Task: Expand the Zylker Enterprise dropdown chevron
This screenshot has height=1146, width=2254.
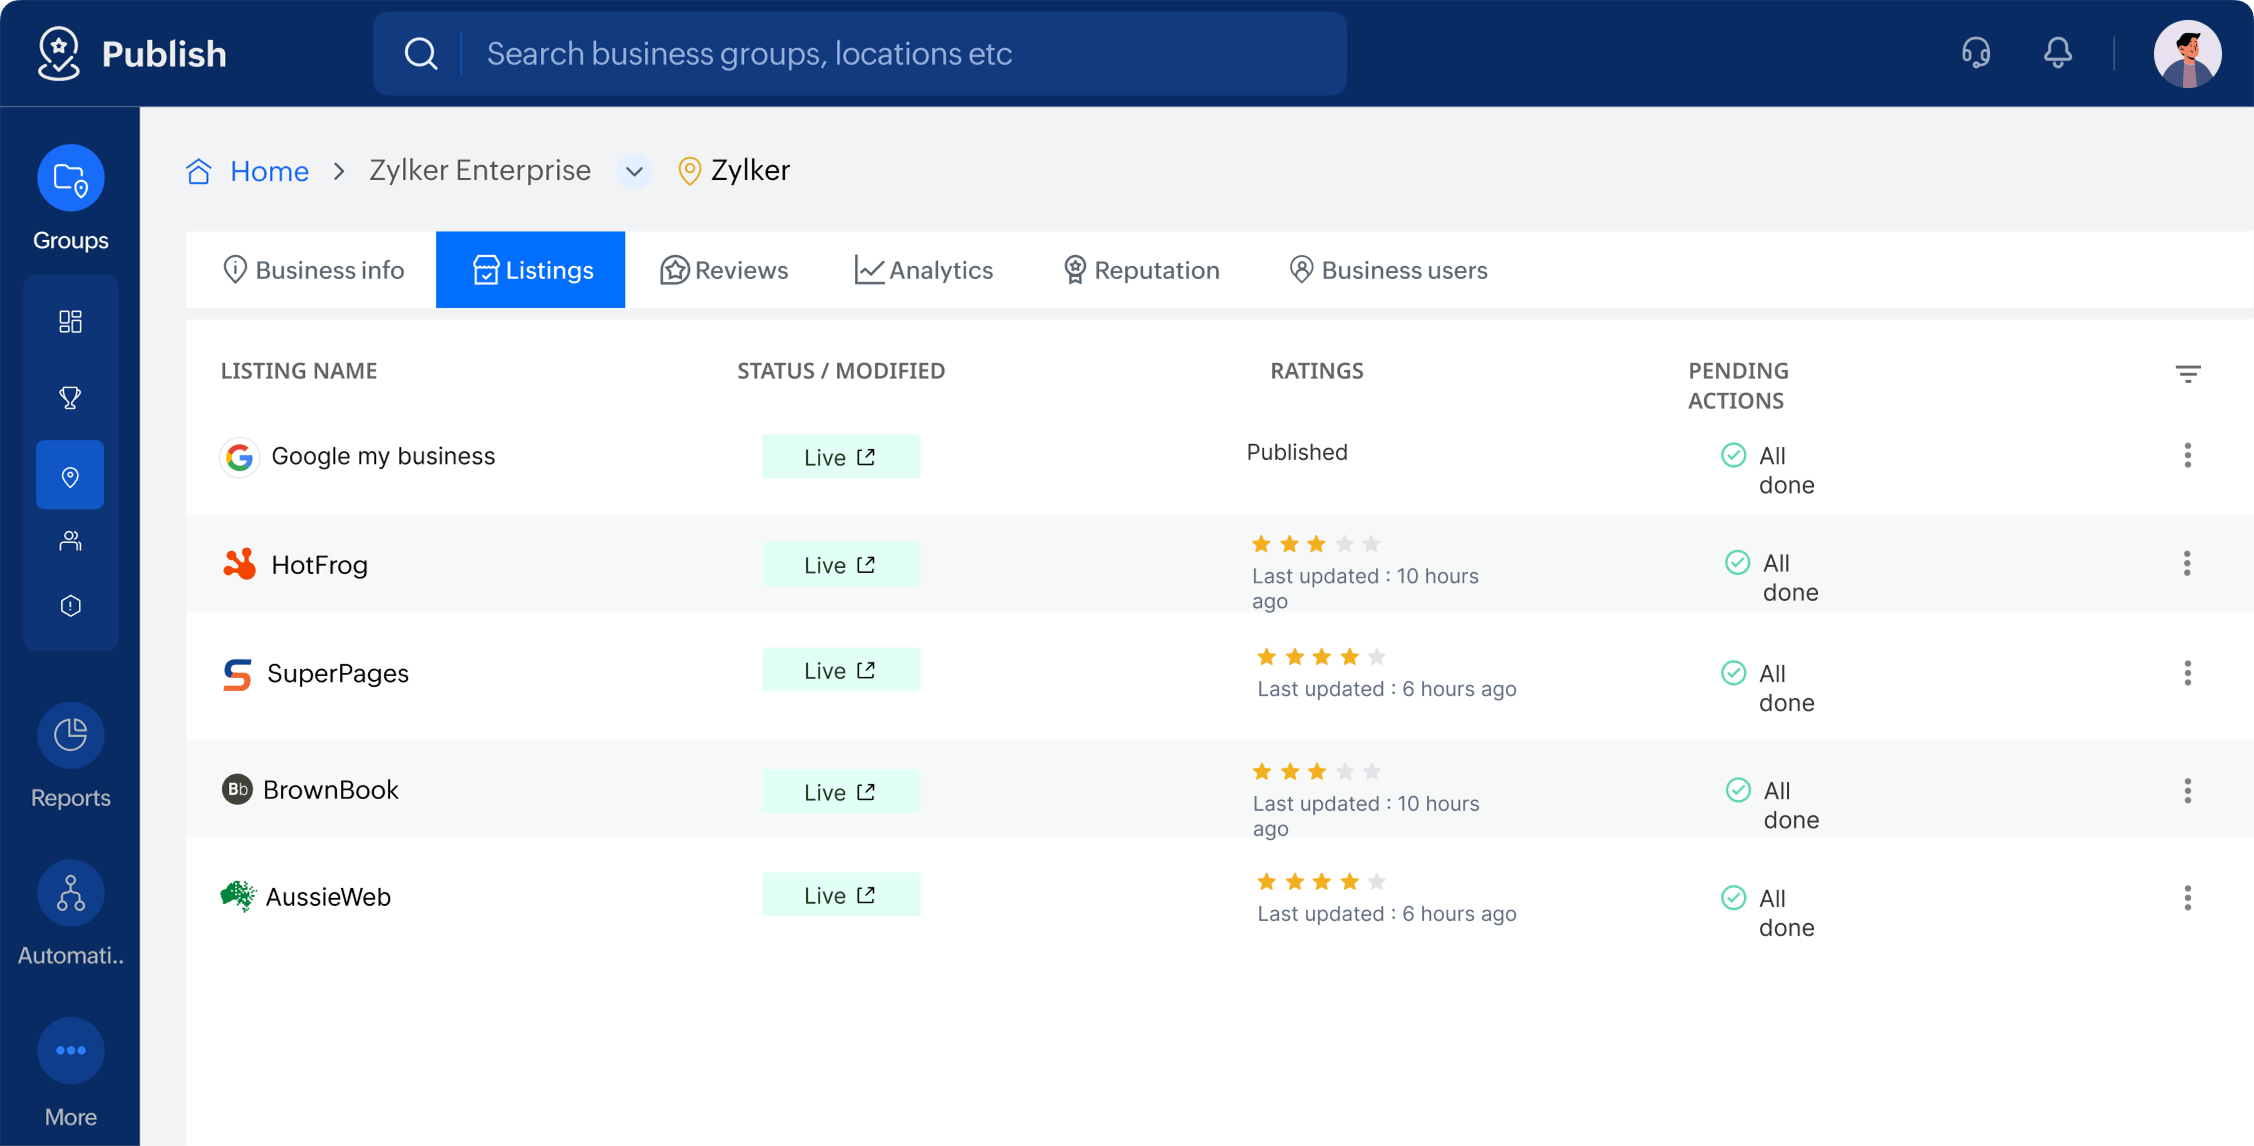Action: tap(634, 171)
